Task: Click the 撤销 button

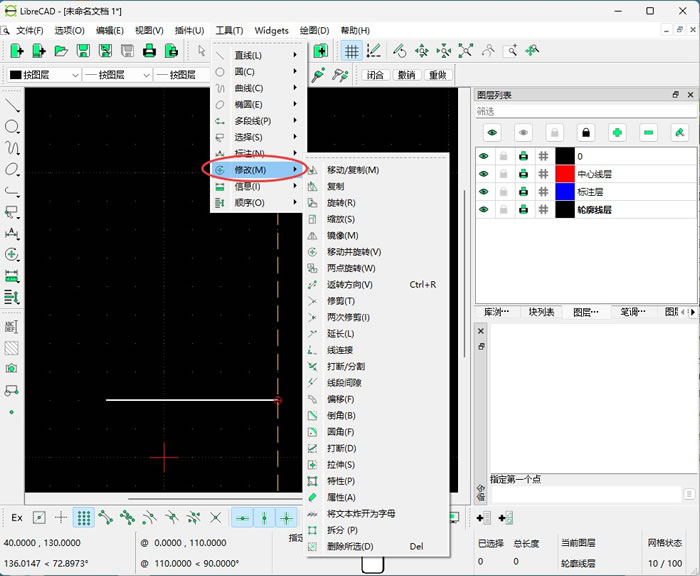Action: (406, 75)
